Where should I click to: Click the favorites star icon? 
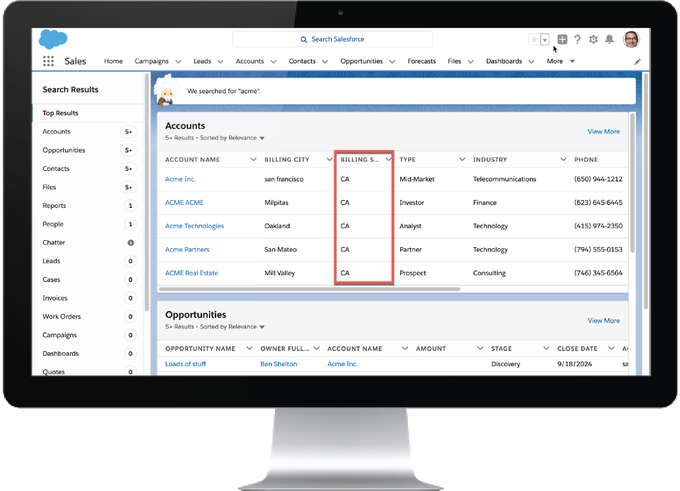point(533,39)
